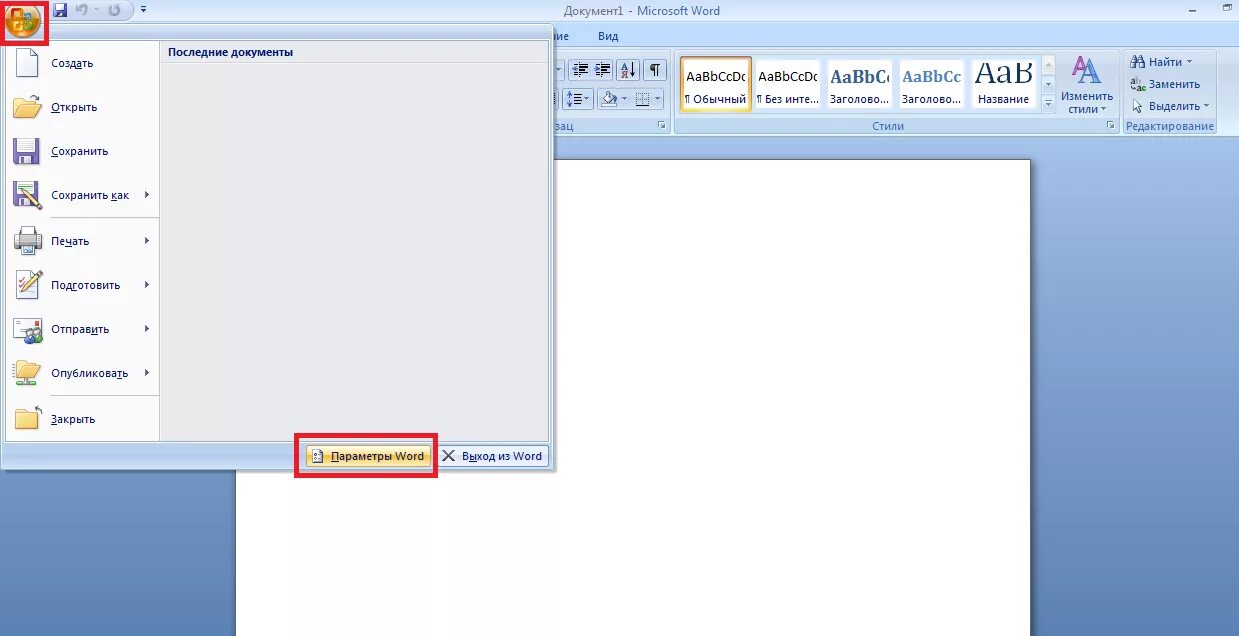The height and width of the screenshot is (636, 1239).
Task: Open the Опубликовать submenu
Action: [x=82, y=373]
